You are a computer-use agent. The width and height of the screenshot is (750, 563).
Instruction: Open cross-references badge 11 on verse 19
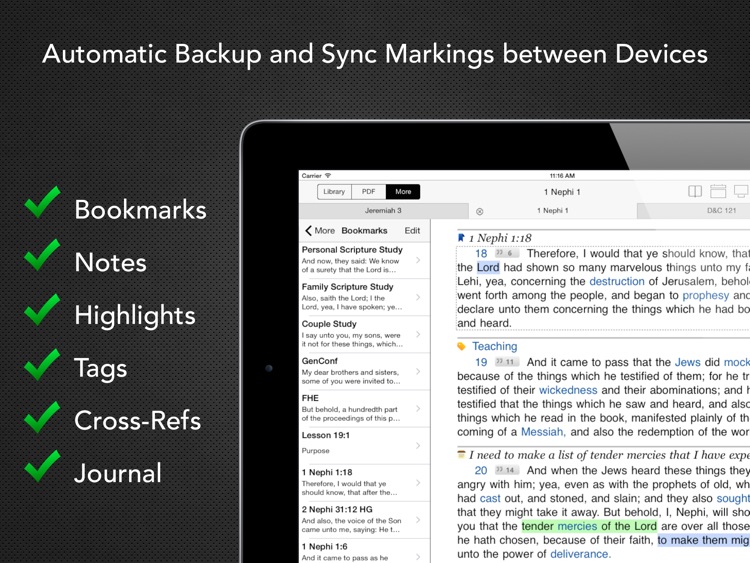click(506, 362)
